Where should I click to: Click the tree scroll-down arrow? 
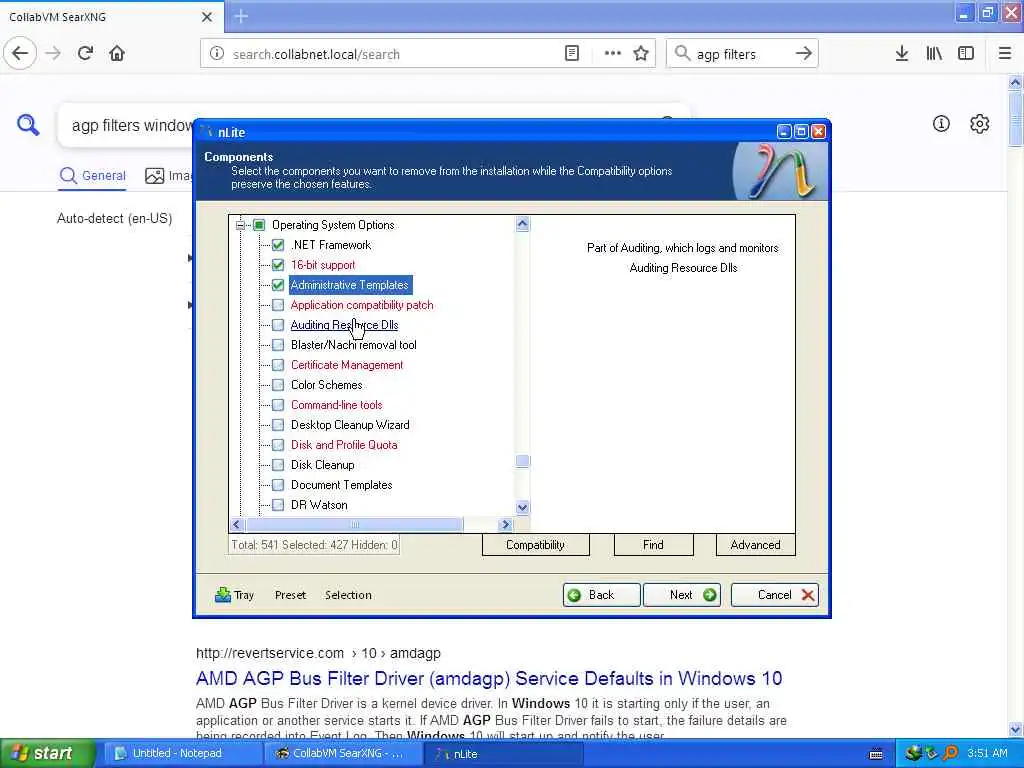click(x=522, y=507)
